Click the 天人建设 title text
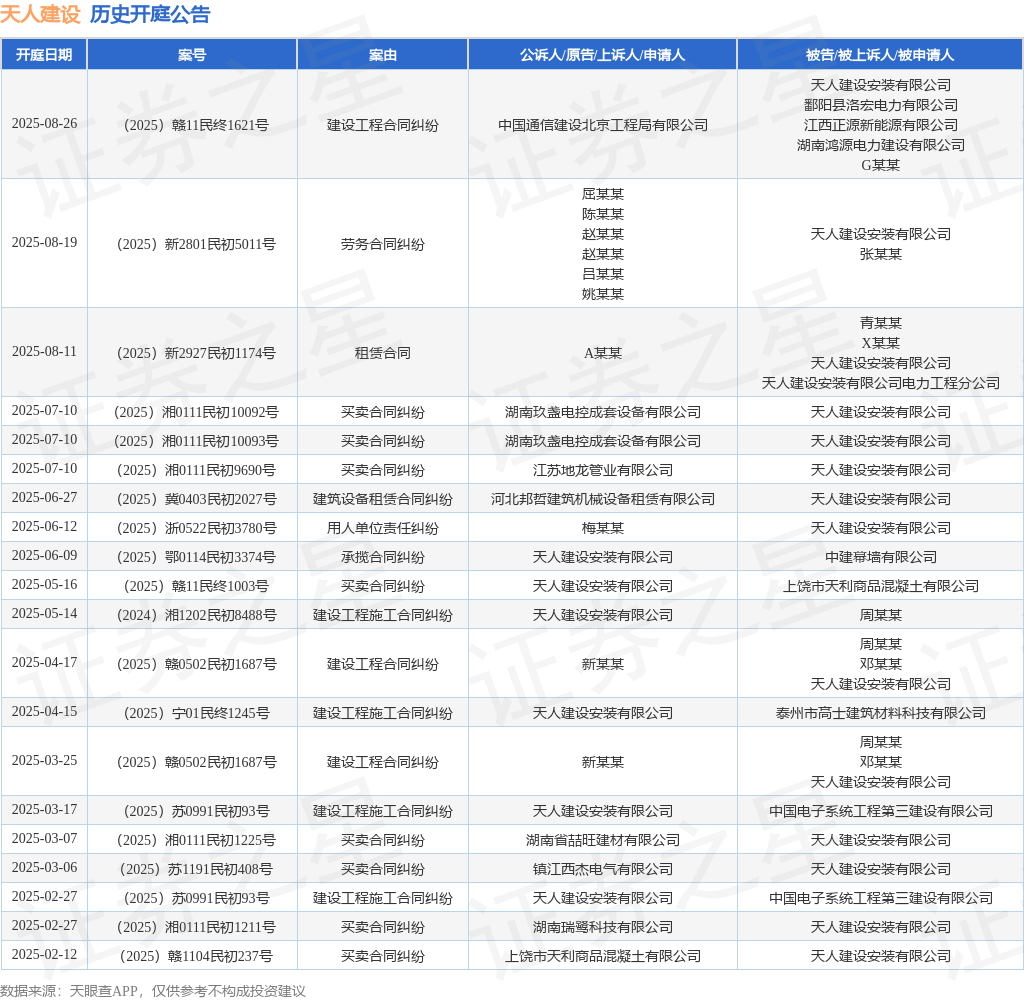This screenshot has height=1000, width=1024. (40, 14)
